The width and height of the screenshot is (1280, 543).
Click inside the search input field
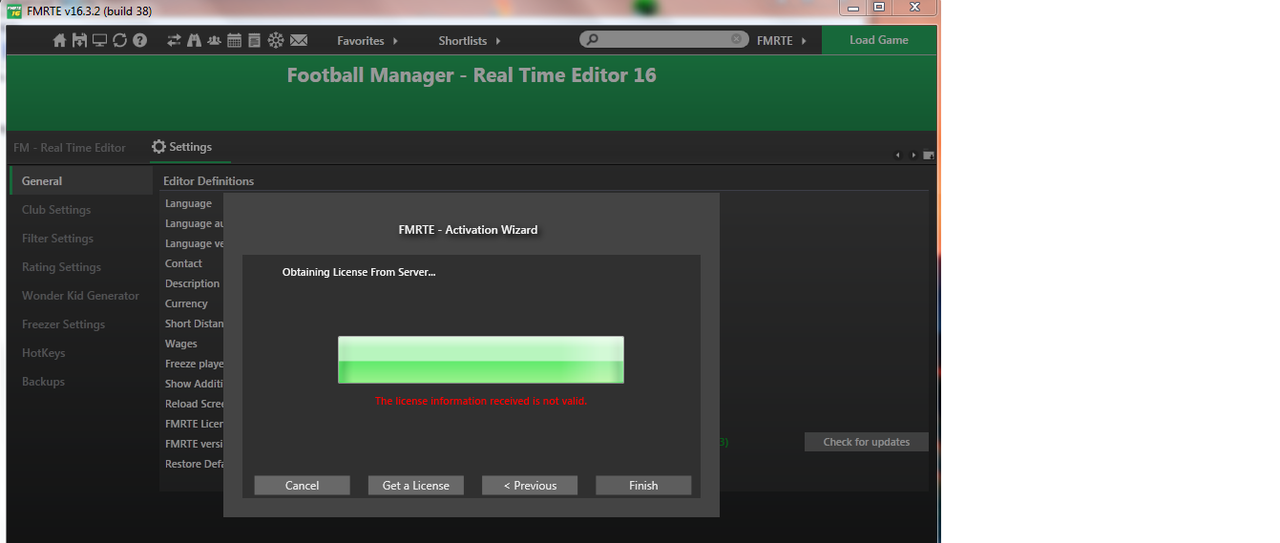663,39
